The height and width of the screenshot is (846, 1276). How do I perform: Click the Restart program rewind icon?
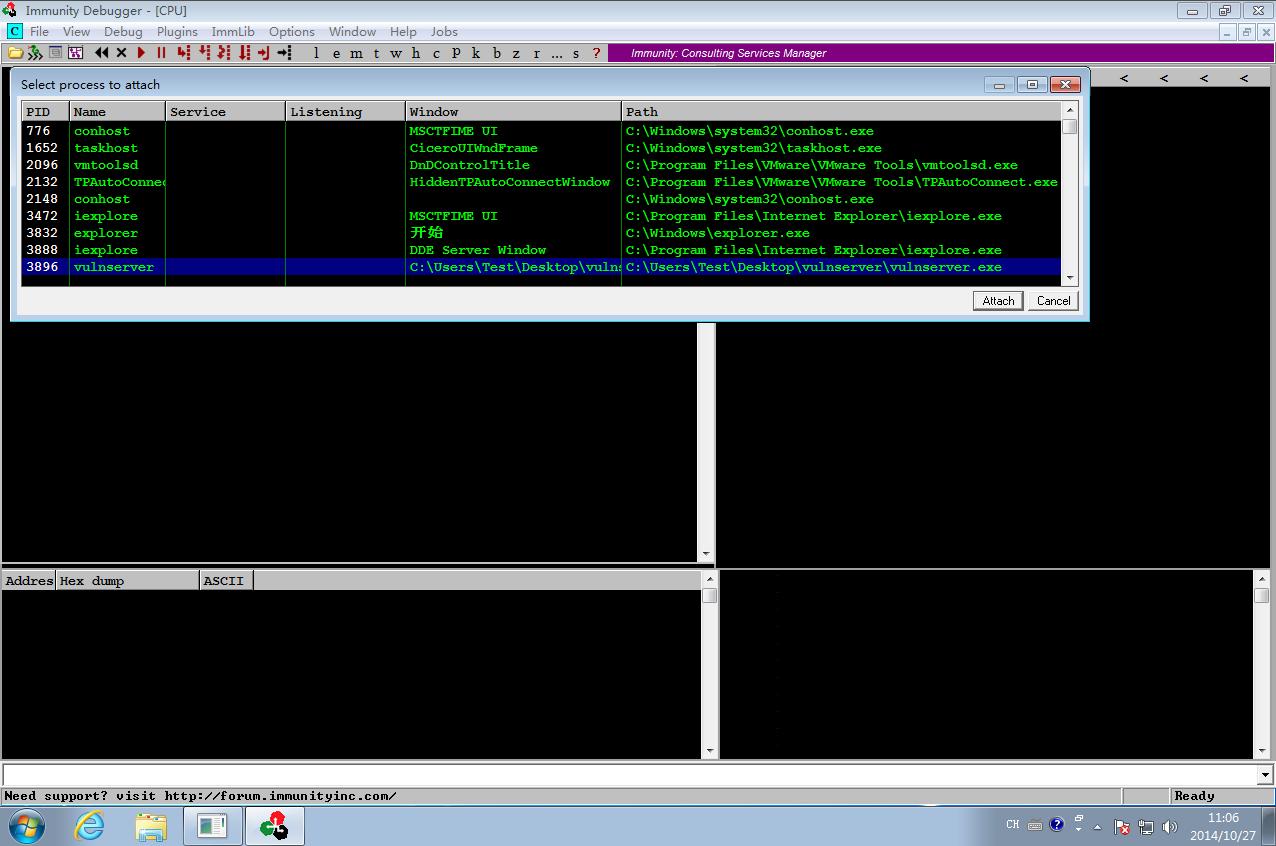(102, 53)
